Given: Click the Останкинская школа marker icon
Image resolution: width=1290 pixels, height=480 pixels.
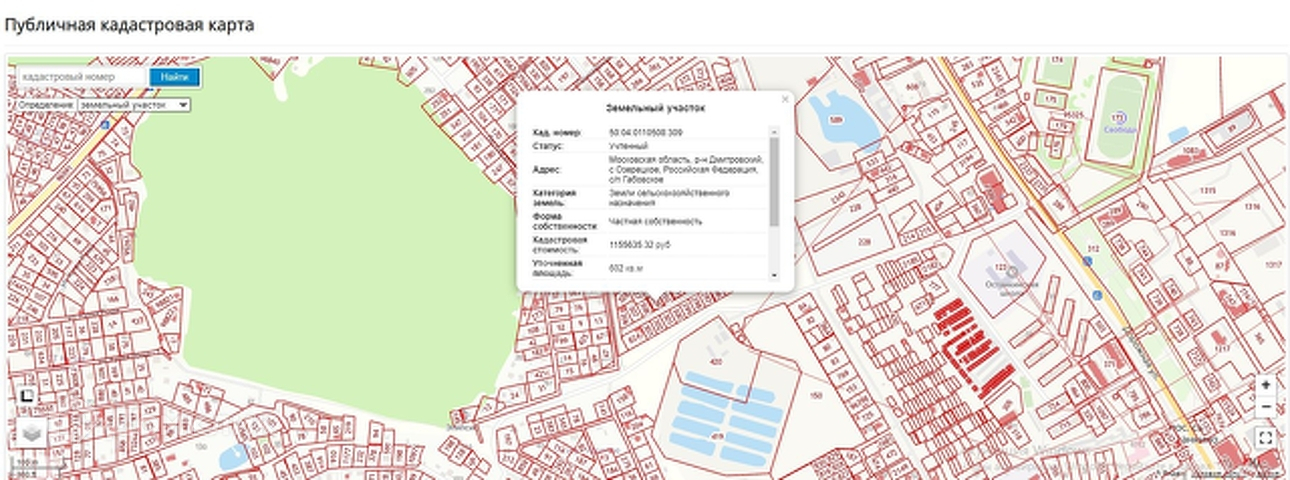Looking at the screenshot, I should point(1012,271).
